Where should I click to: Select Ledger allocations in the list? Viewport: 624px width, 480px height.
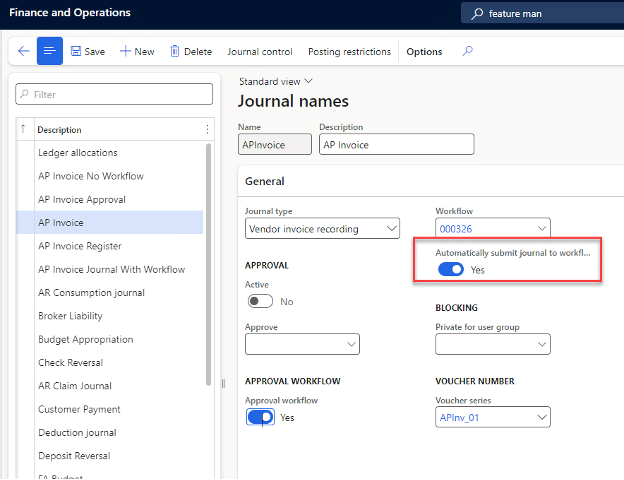[x=109, y=153]
